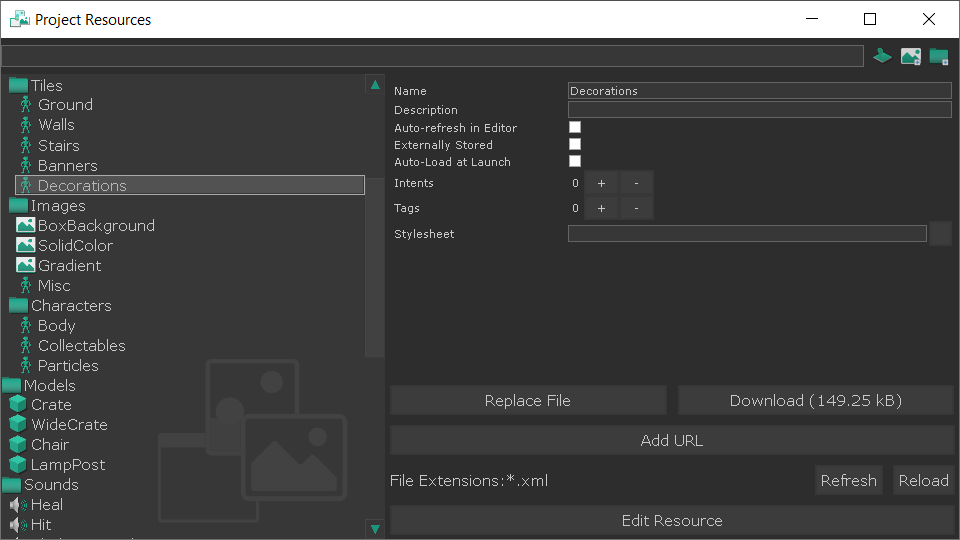Viewport: 960px width, 540px height.
Task: Click the resource tree scroll down arrow
Action: (375, 528)
